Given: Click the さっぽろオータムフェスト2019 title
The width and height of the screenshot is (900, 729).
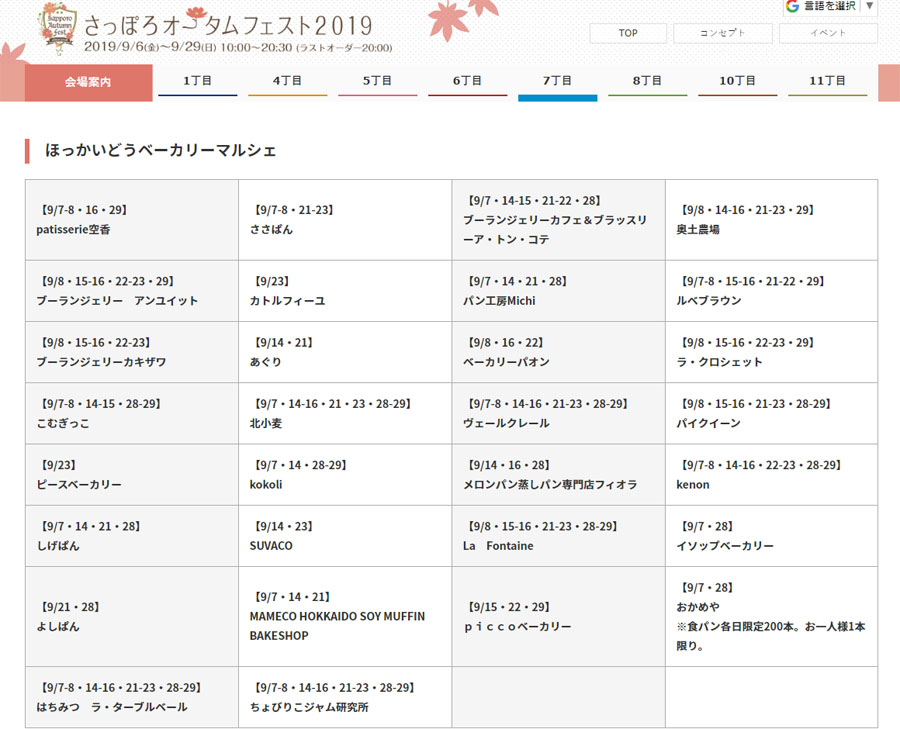Looking at the screenshot, I should click(x=228, y=25).
